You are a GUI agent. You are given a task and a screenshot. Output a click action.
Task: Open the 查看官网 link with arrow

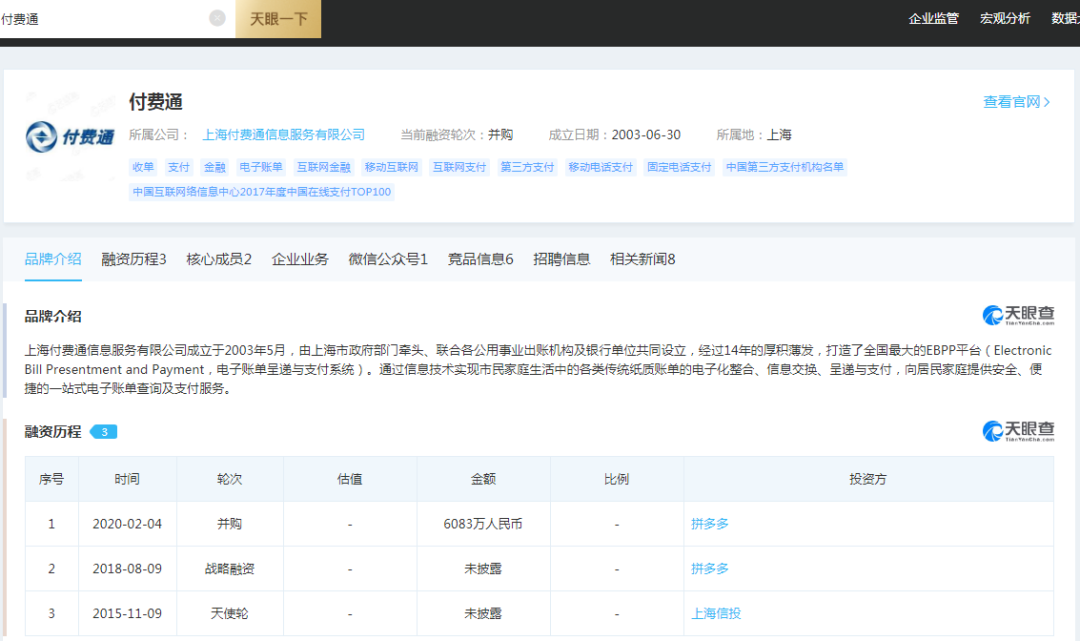click(x=1017, y=102)
